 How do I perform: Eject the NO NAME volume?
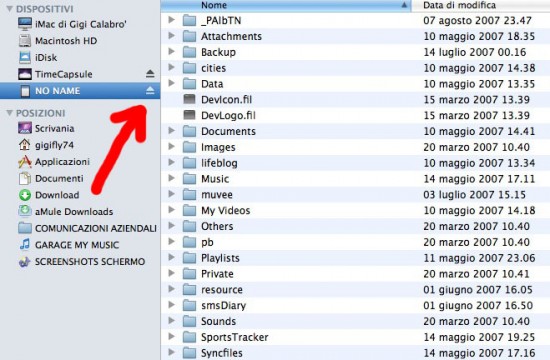[150, 91]
